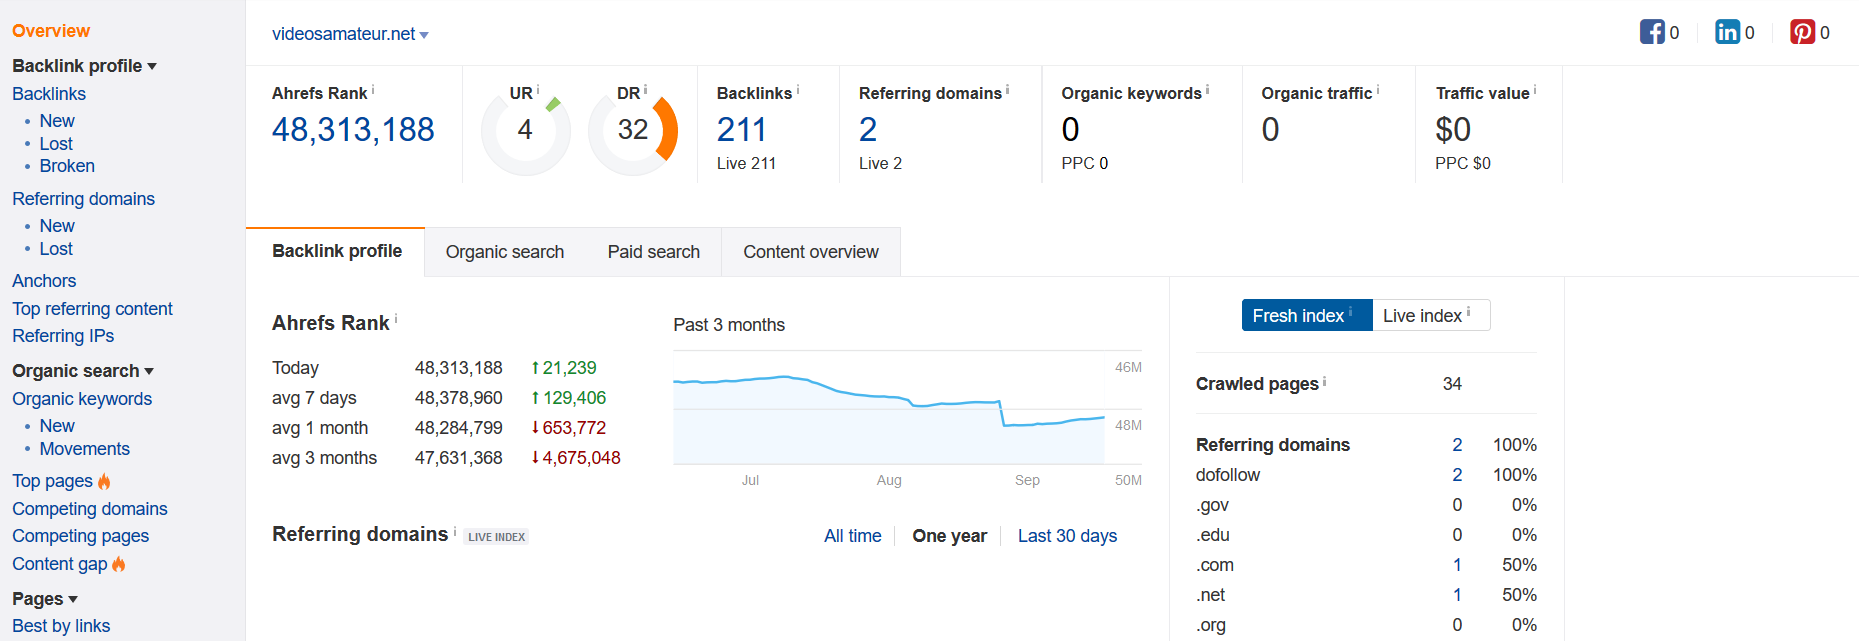Open Competing domains report

pyautogui.click(x=90, y=509)
